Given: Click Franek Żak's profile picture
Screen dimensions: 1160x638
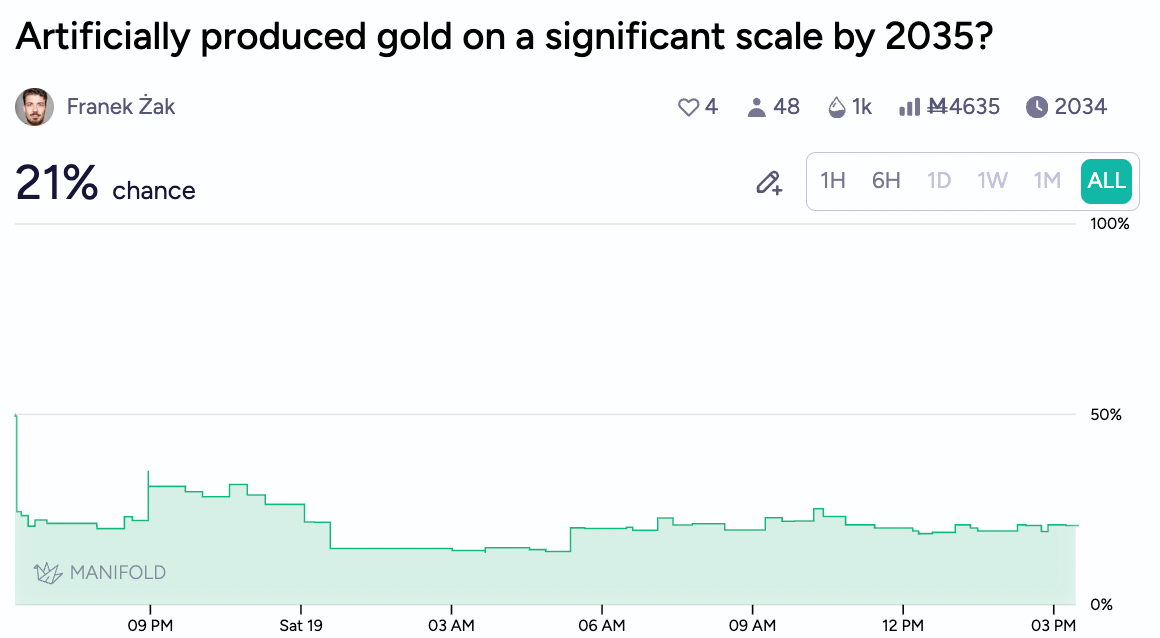Looking at the screenshot, I should point(34,106).
